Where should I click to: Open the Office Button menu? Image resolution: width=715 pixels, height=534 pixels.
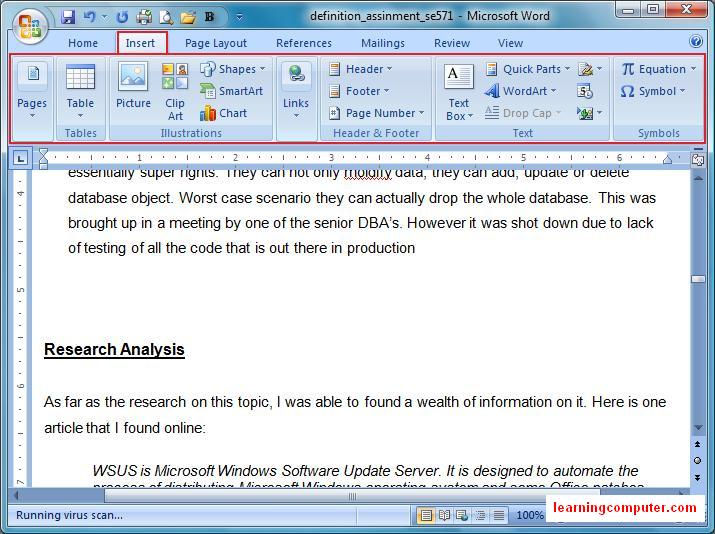point(30,26)
